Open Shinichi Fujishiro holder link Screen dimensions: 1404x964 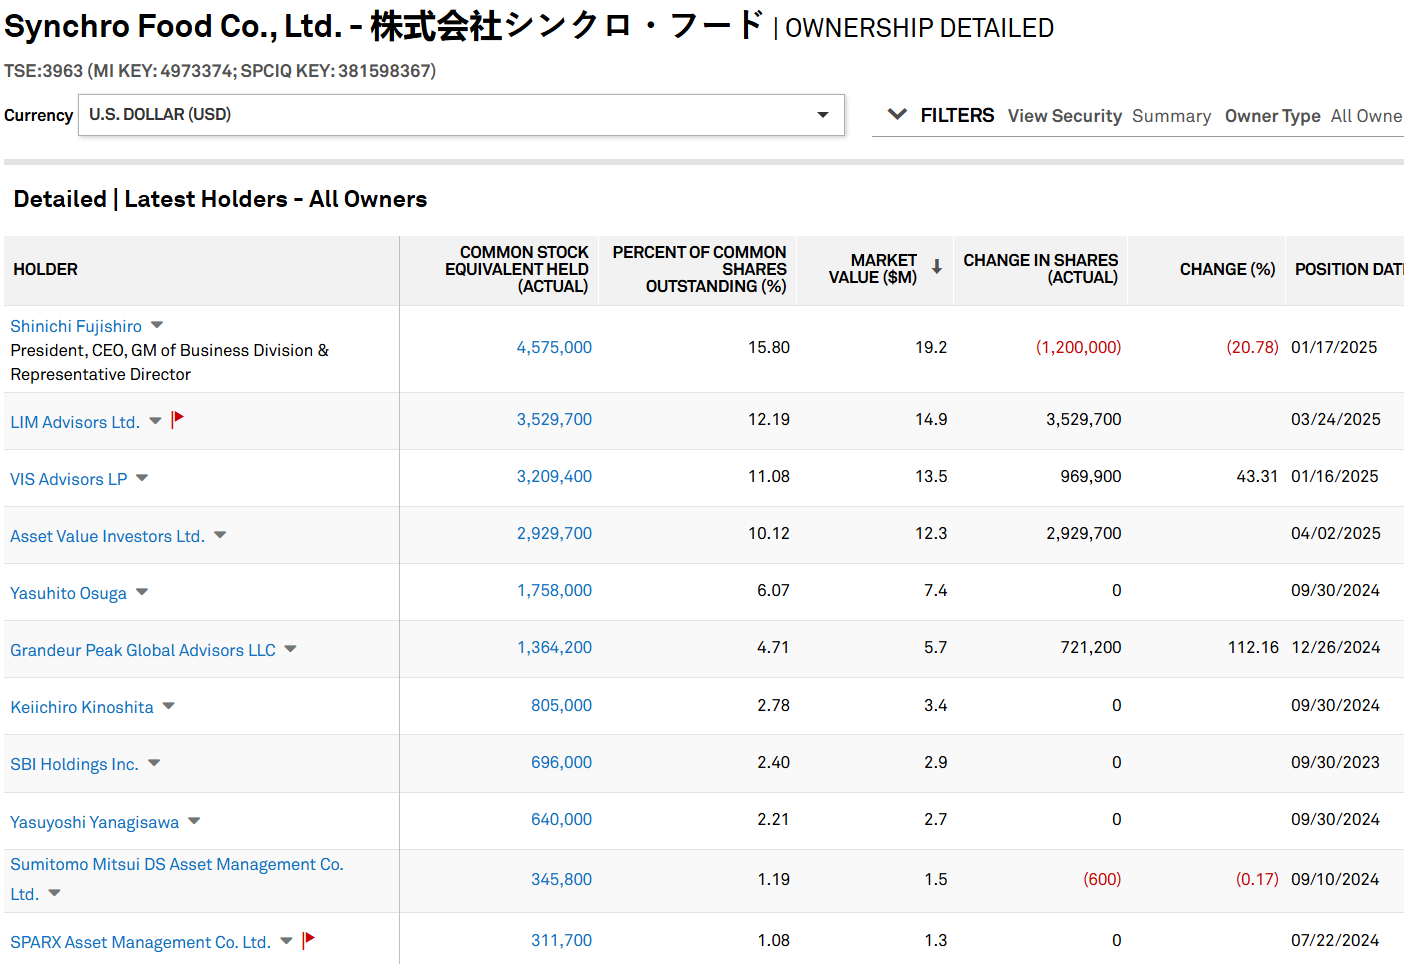[x=76, y=326]
